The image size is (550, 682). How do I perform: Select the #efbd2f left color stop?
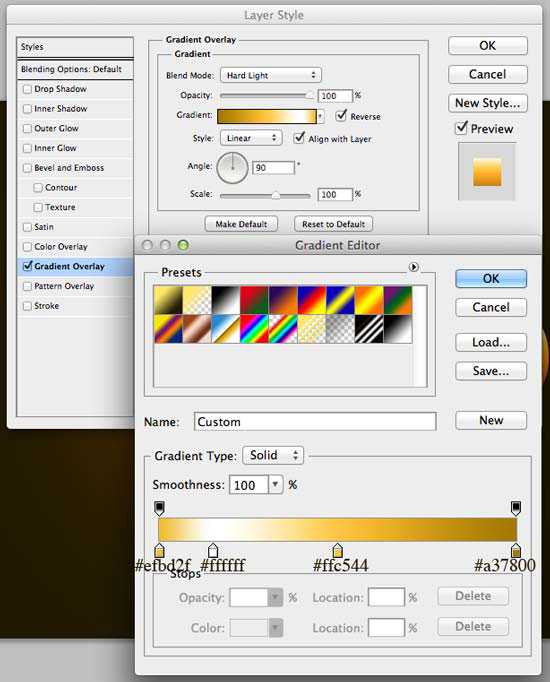(x=160, y=550)
